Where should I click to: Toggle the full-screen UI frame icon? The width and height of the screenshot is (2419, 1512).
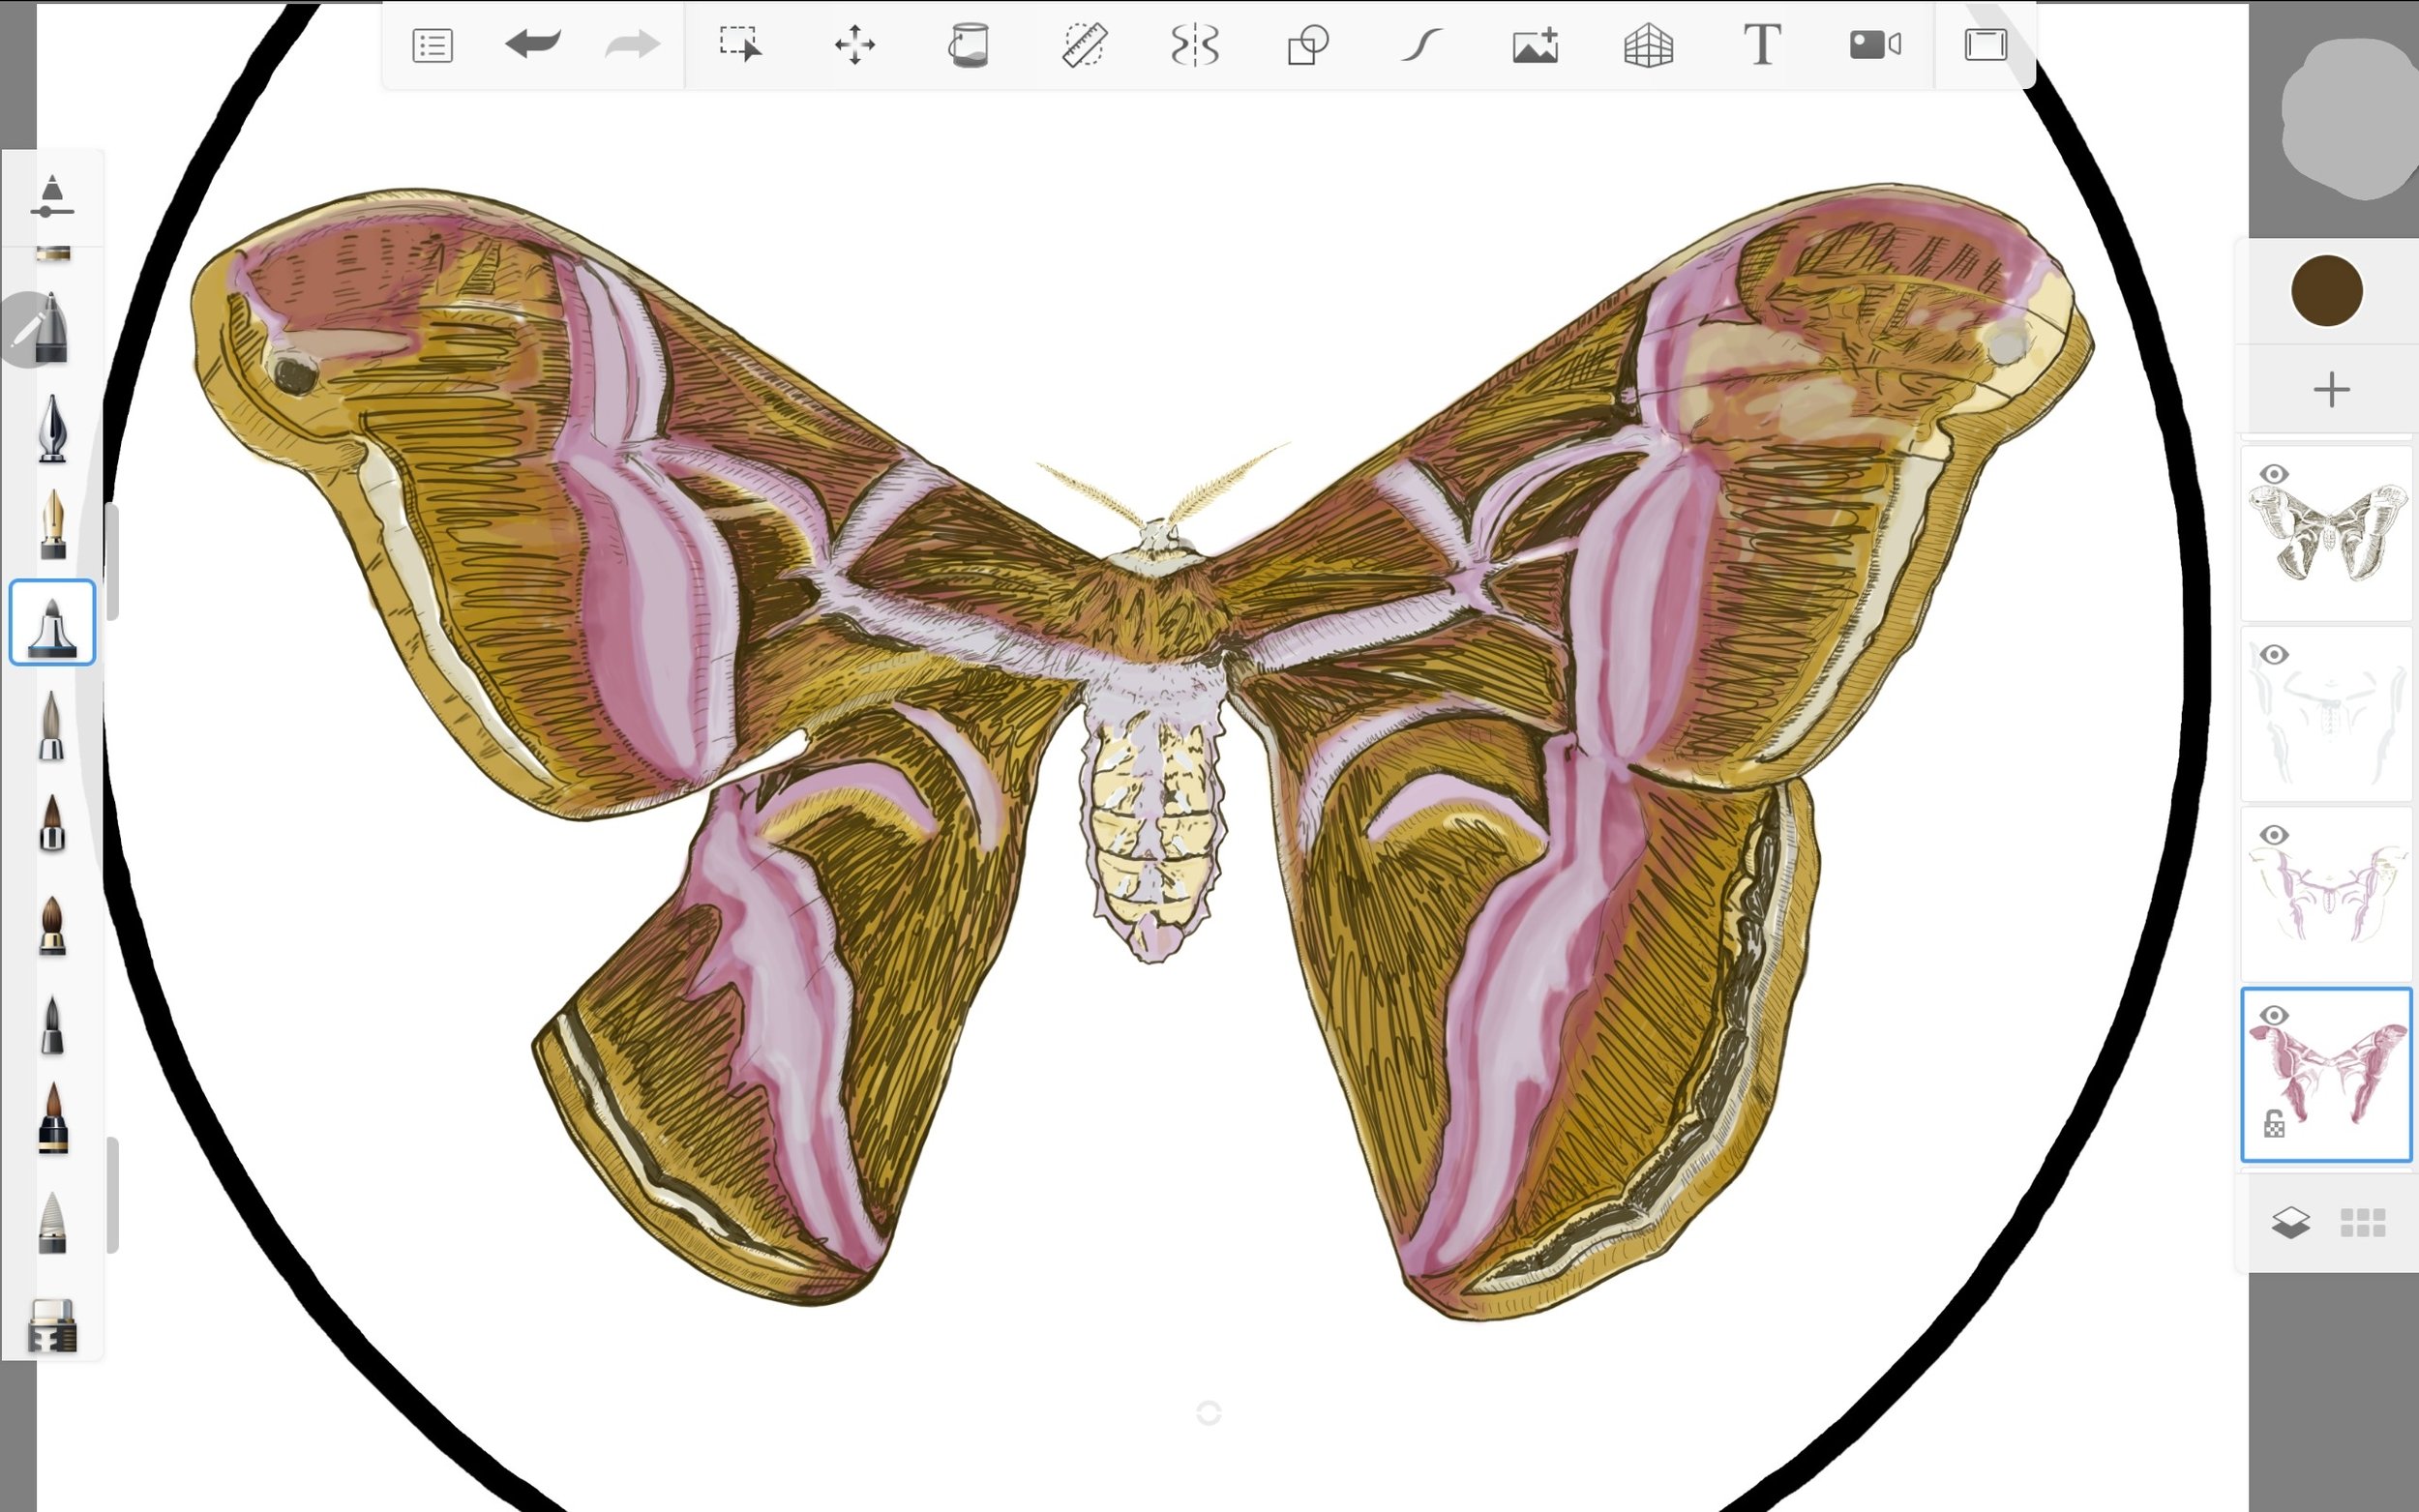tap(1986, 45)
